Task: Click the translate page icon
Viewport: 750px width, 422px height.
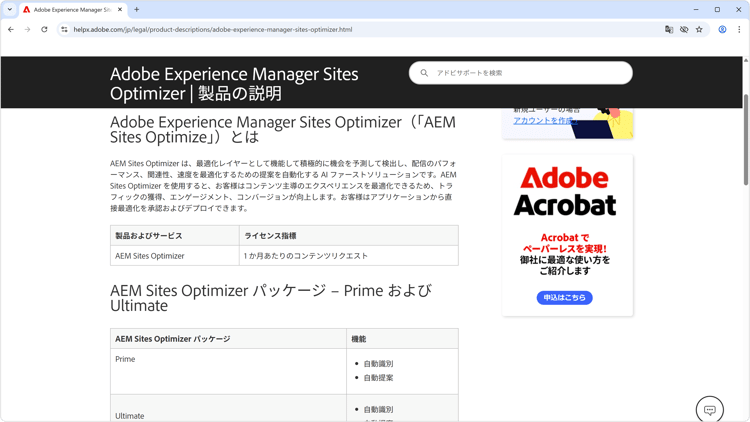Action: click(669, 29)
